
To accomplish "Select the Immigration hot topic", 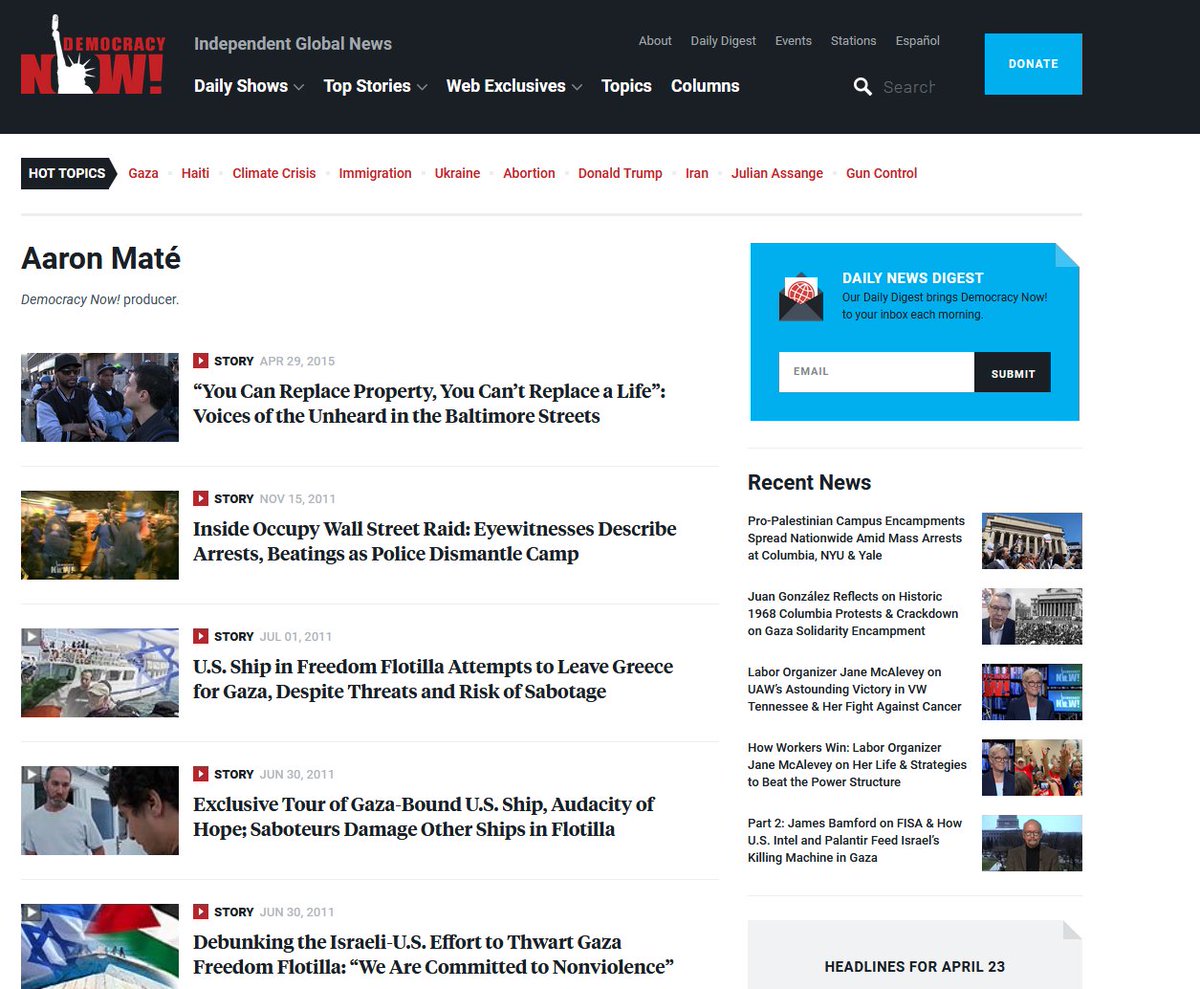I will 375,173.
